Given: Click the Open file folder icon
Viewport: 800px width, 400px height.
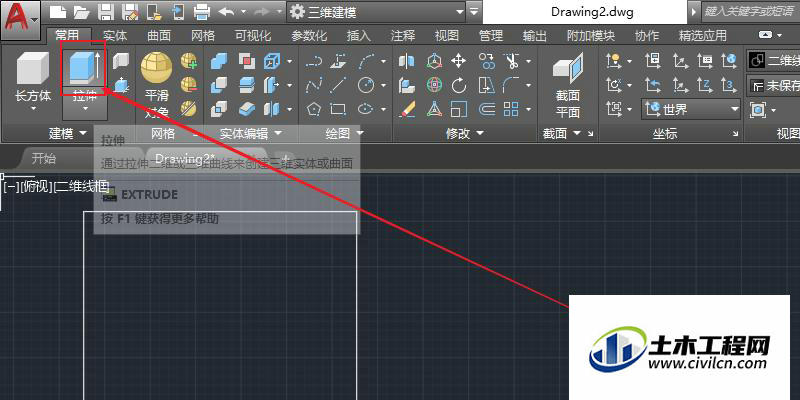Looking at the screenshot, I should pos(81,12).
